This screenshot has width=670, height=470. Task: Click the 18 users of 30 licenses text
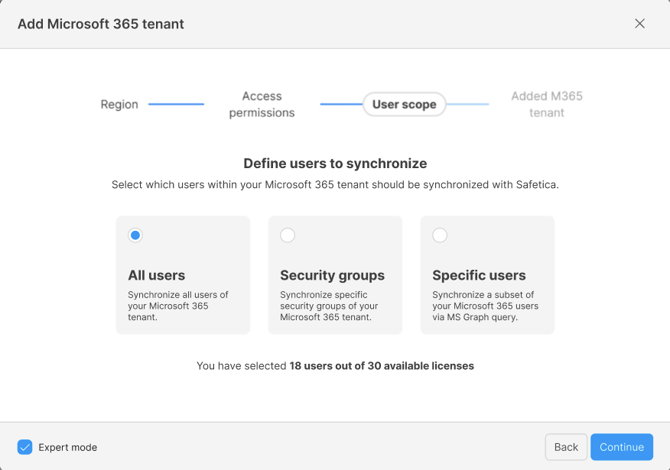click(381, 366)
